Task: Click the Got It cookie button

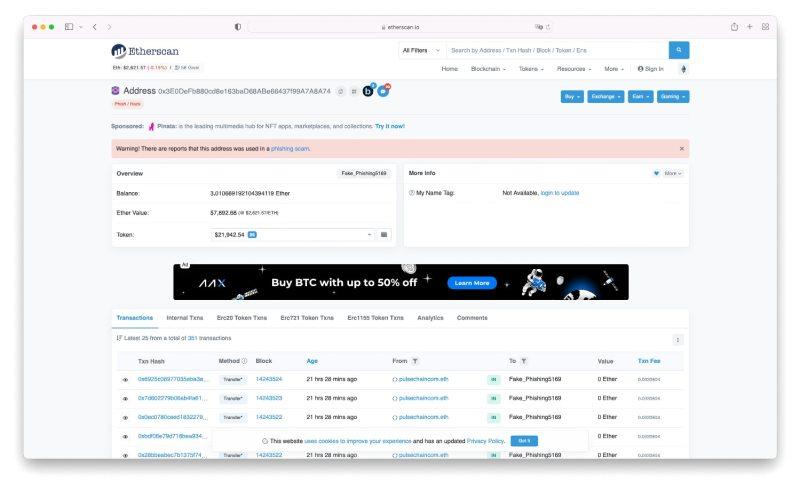Action: 524,440
